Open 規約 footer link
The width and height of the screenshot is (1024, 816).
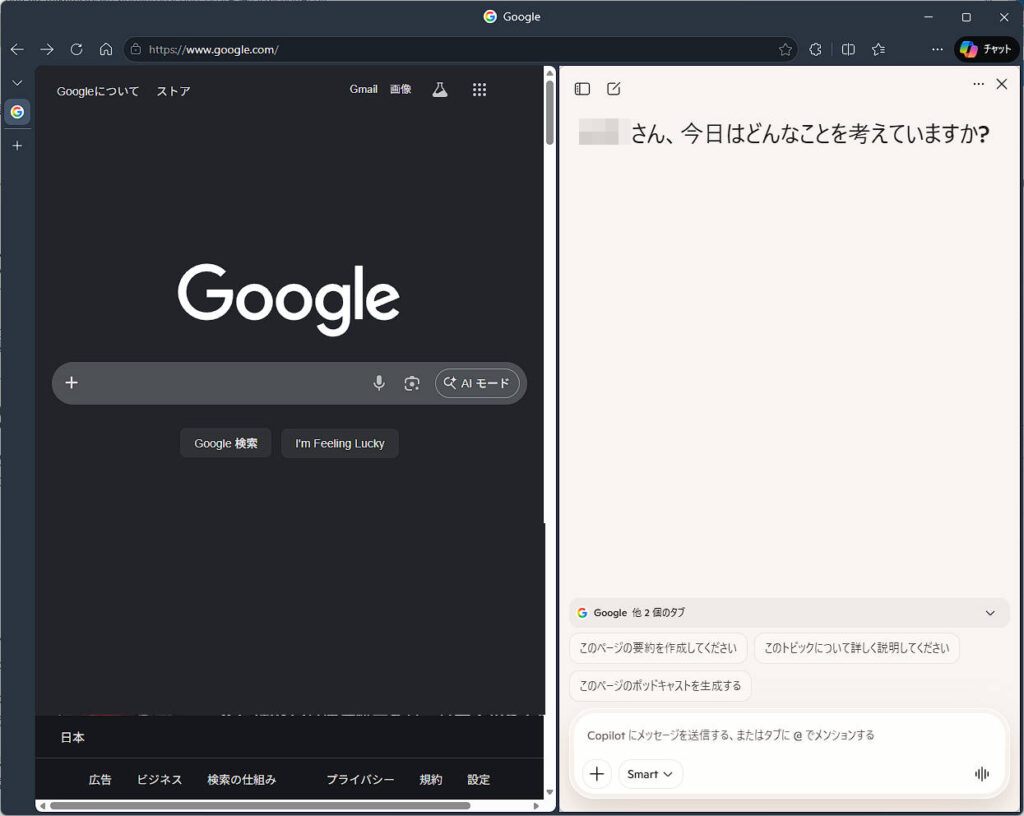[430, 779]
